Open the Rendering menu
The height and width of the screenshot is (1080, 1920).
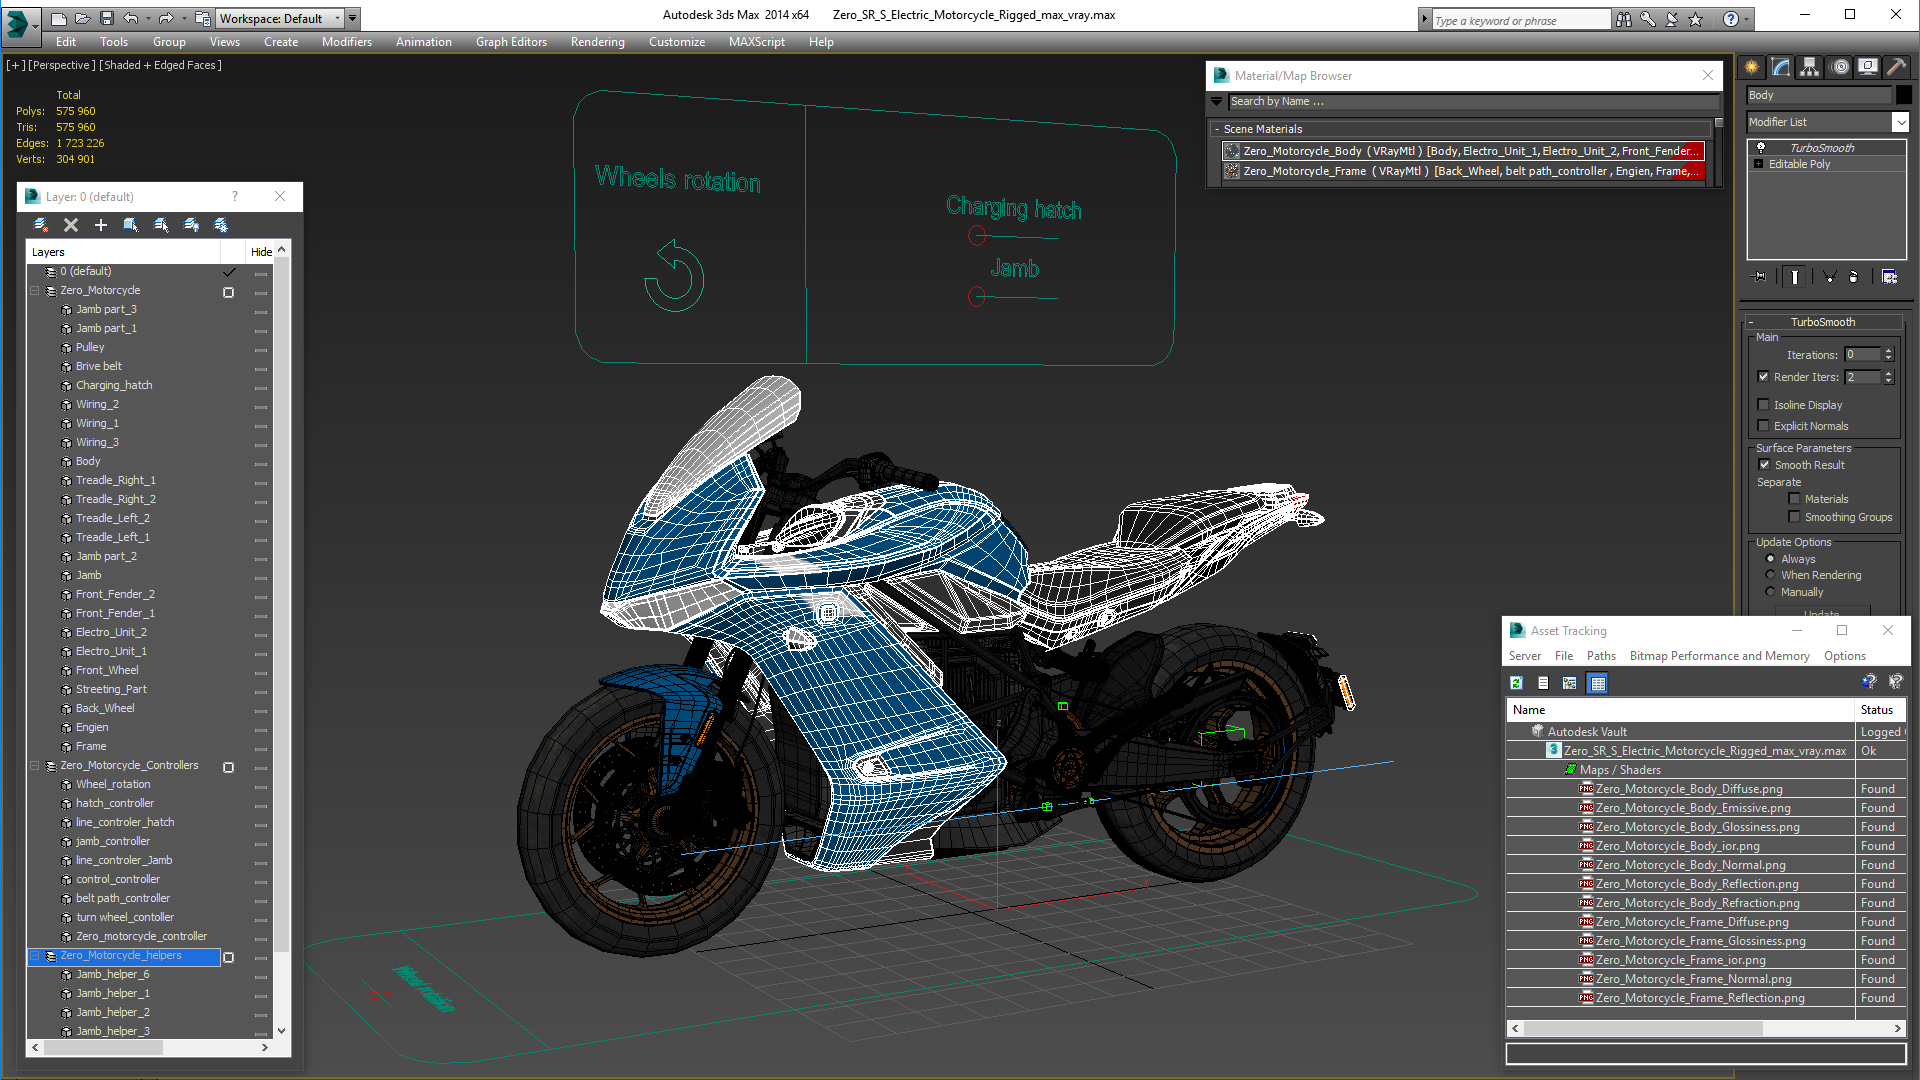(597, 42)
